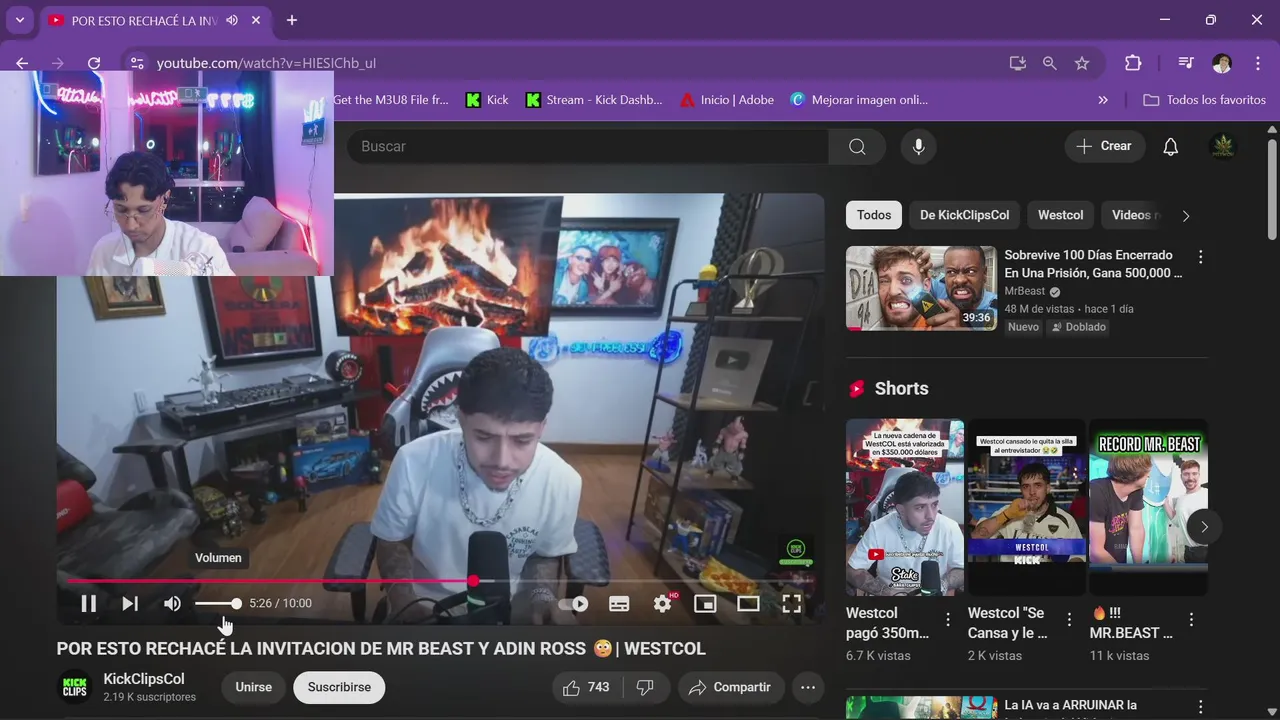Viewport: 1280px width, 720px height.
Task: Toggle the autoplay switch in the player
Action: pyautogui.click(x=573, y=604)
